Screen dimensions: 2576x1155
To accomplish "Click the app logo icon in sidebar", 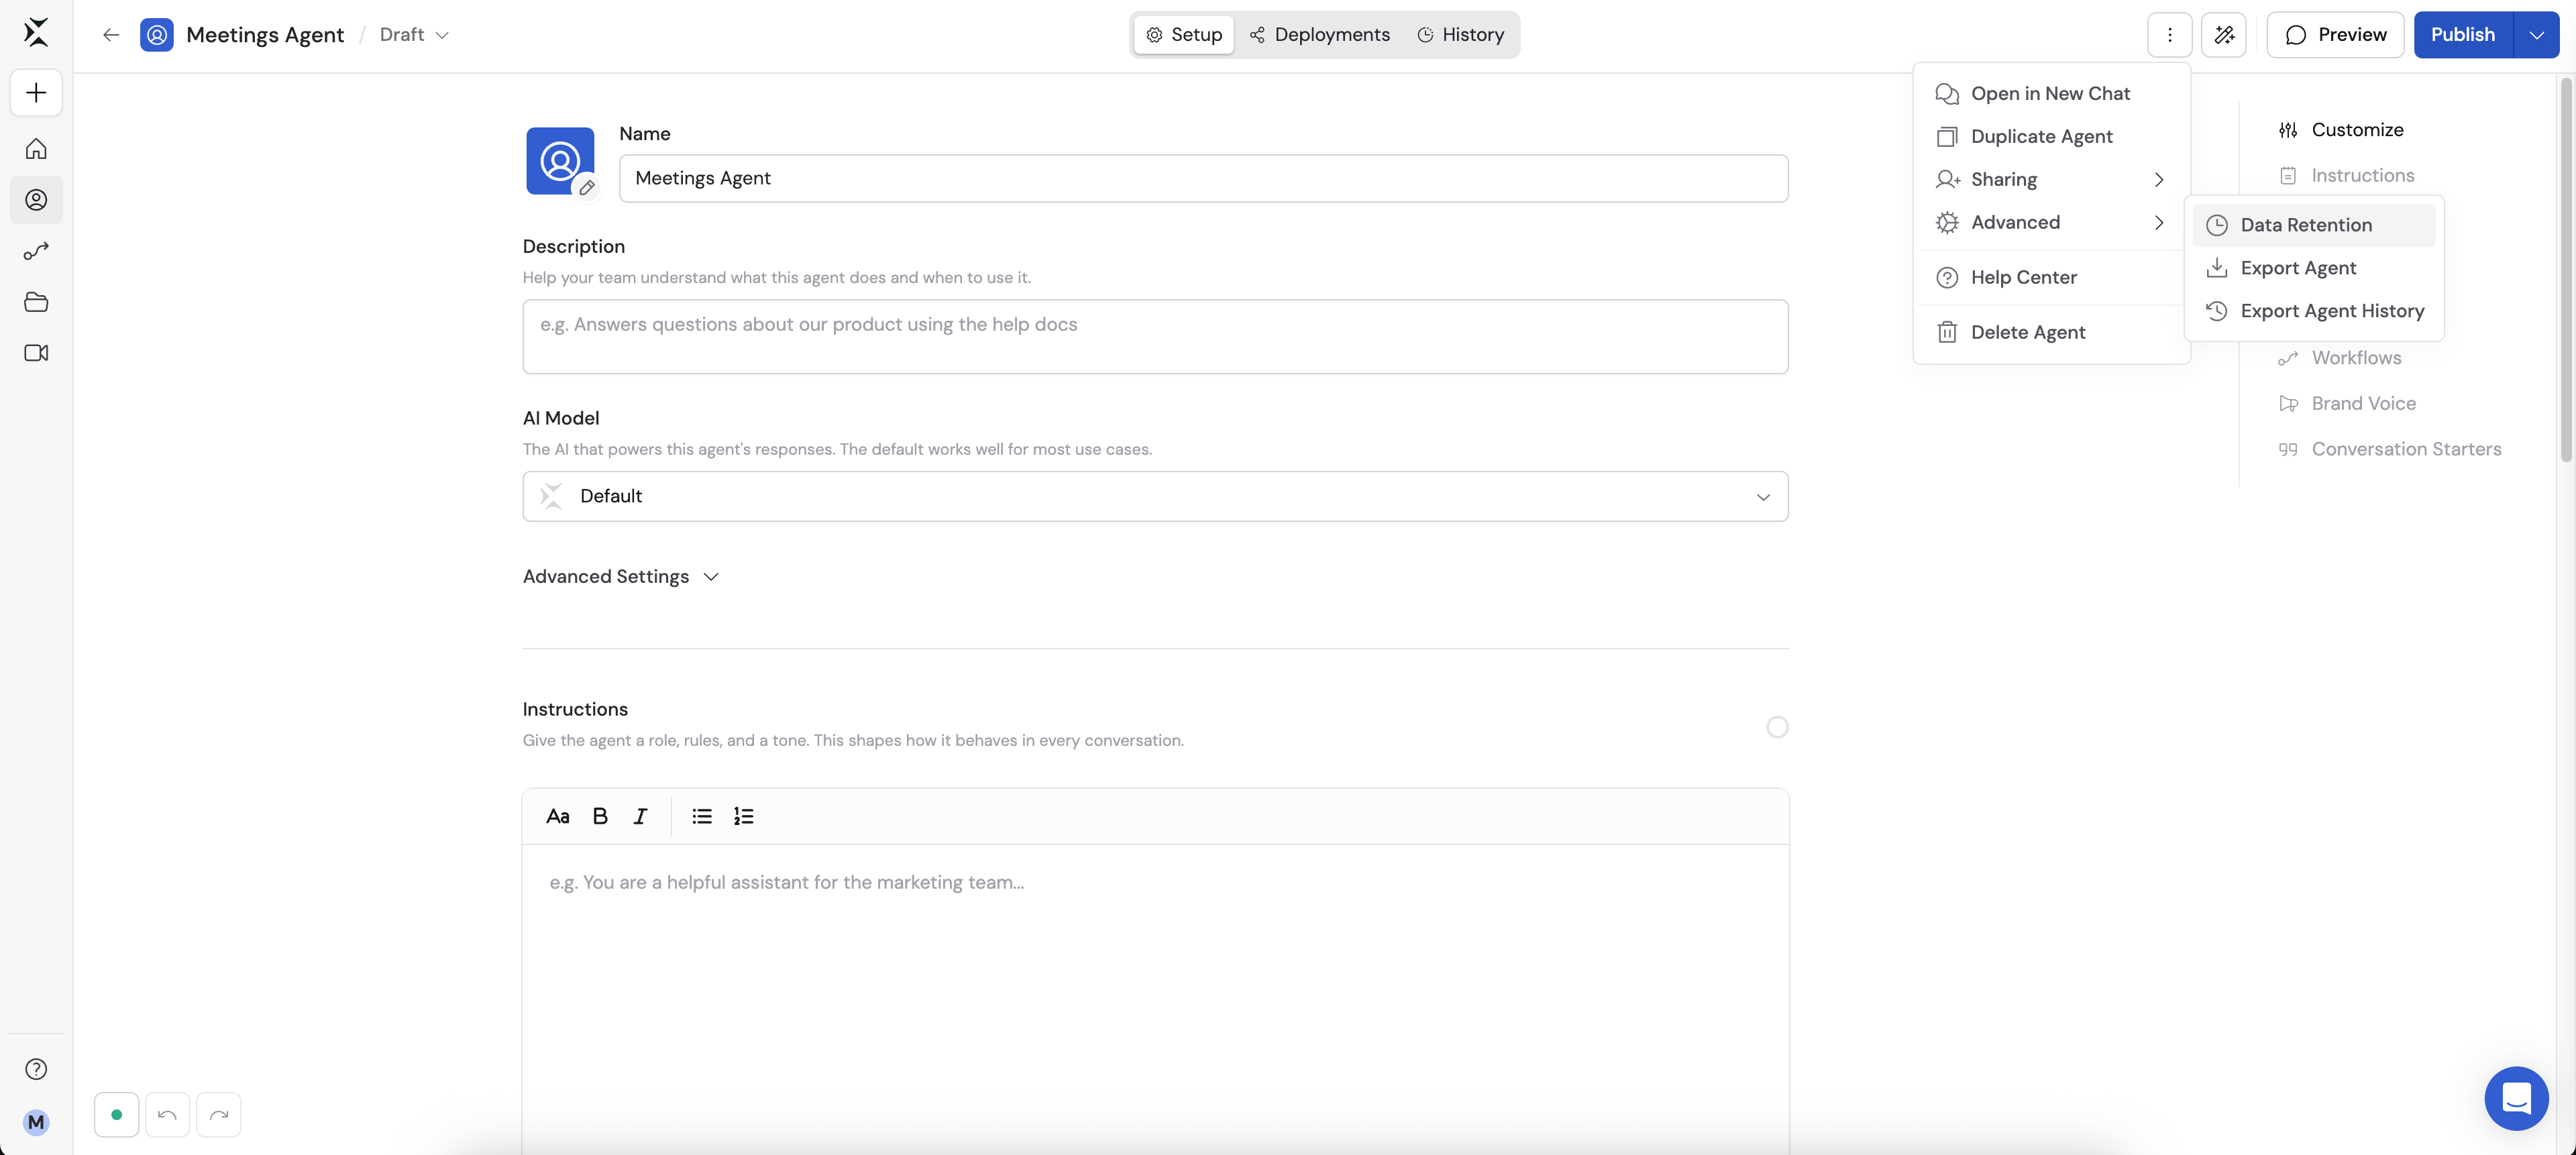I will pyautogui.click(x=36, y=32).
